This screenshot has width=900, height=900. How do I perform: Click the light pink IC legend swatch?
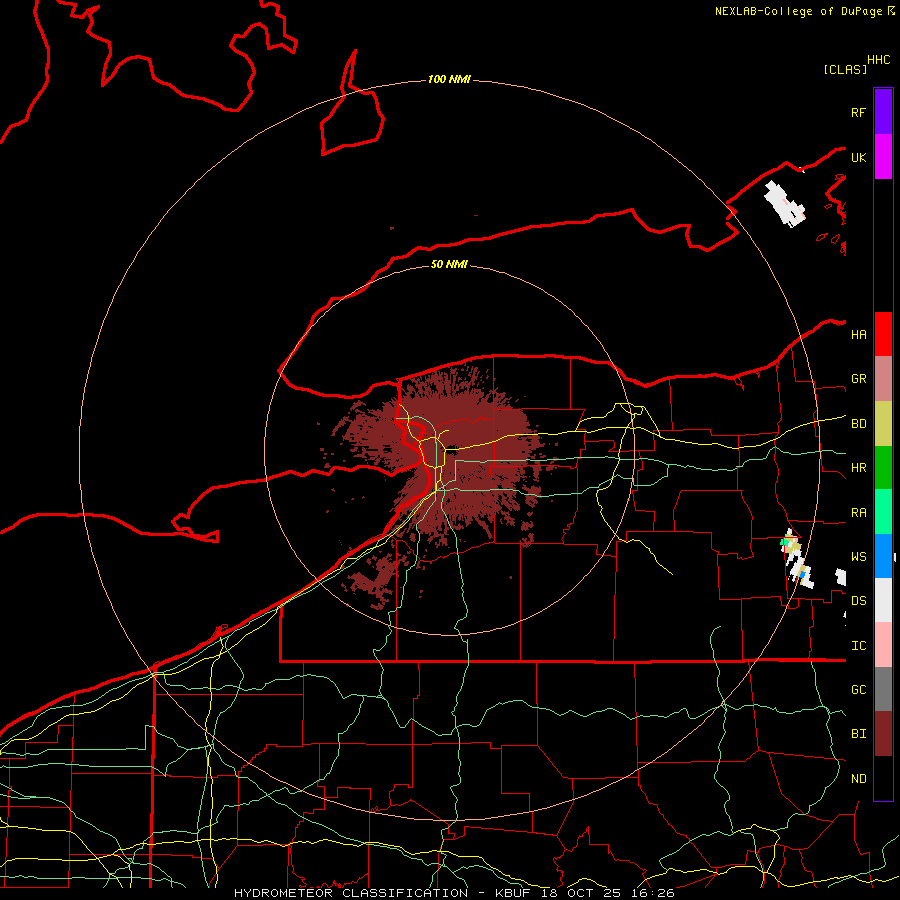pyautogui.click(x=883, y=645)
